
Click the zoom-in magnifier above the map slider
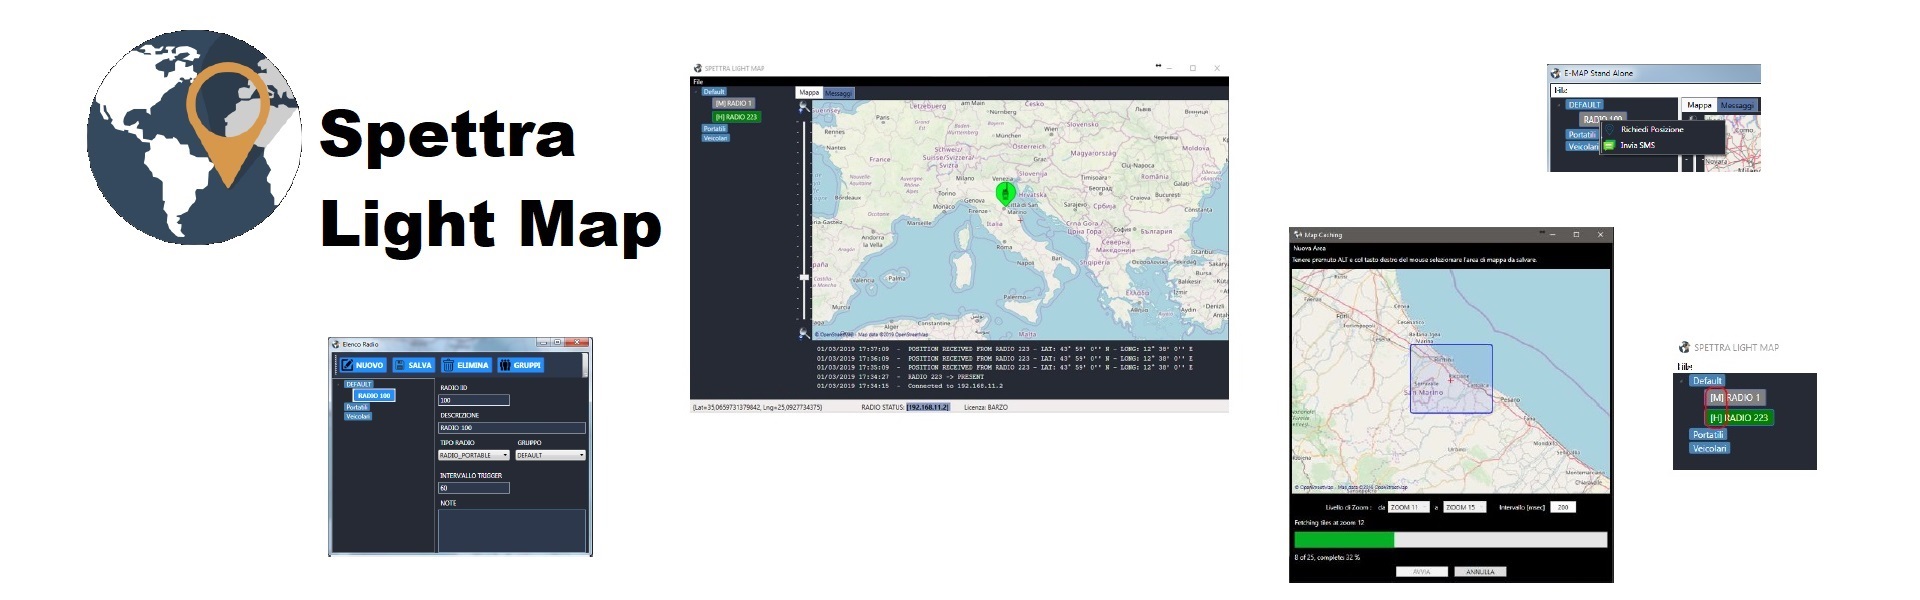[805, 107]
